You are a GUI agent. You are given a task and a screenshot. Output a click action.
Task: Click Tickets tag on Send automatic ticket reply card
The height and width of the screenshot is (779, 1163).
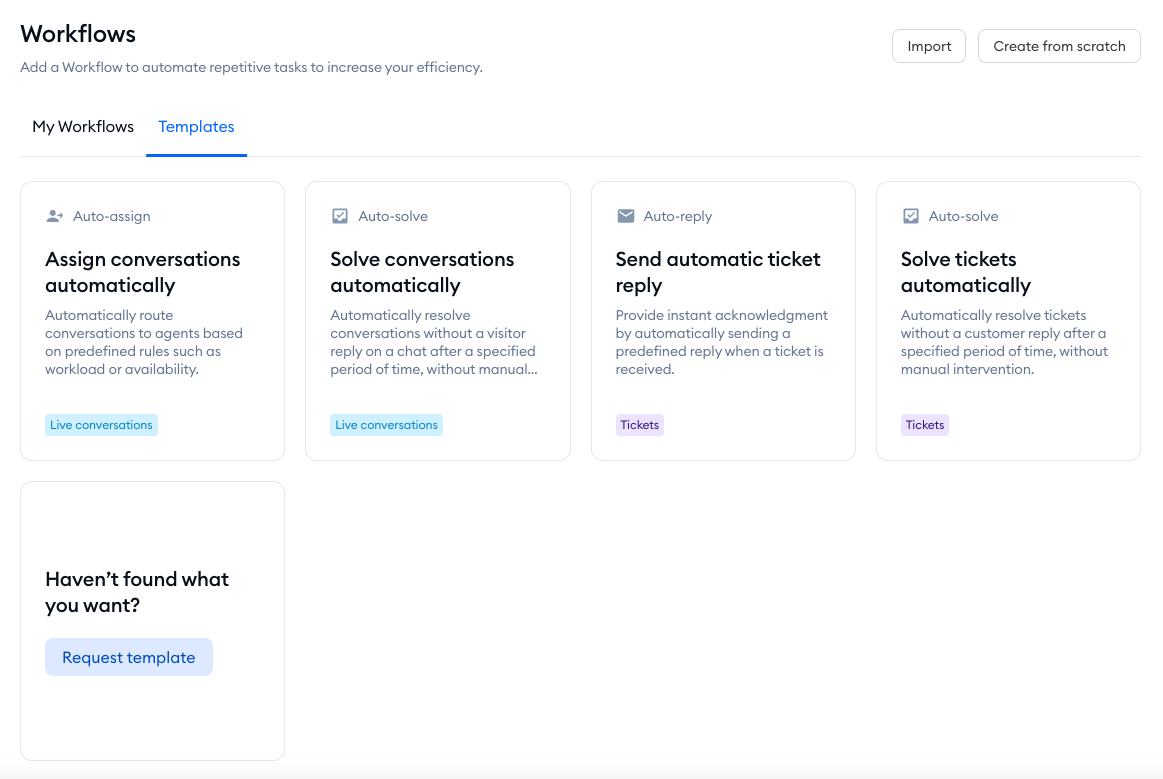(x=640, y=425)
